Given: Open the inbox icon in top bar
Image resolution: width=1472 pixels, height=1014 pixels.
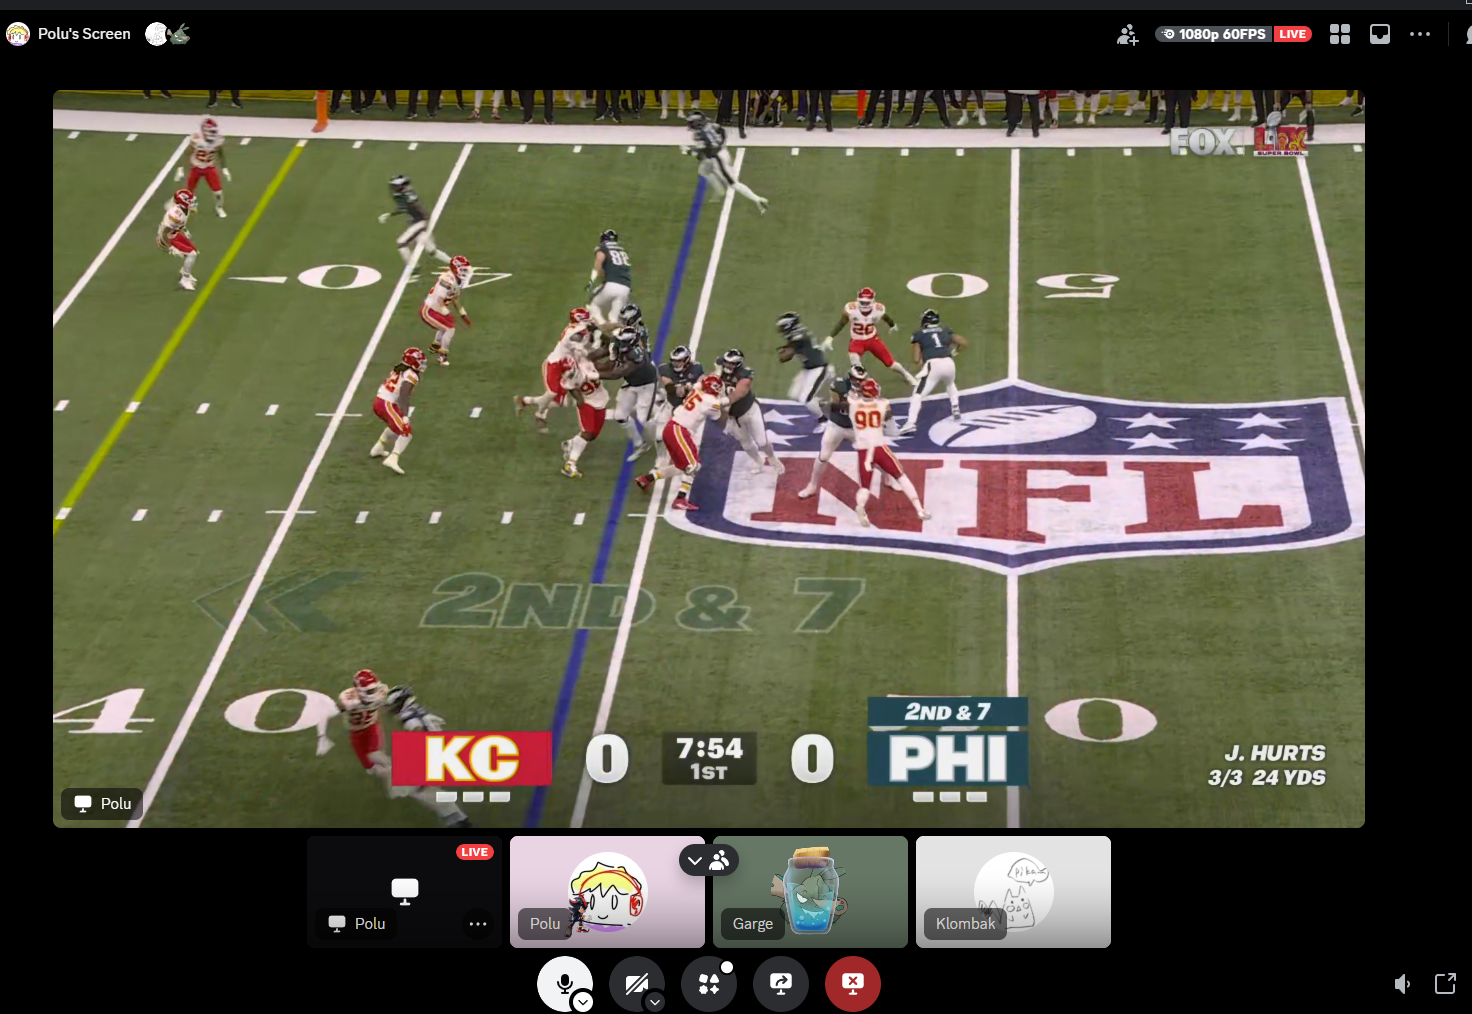Looking at the screenshot, I should [1380, 34].
